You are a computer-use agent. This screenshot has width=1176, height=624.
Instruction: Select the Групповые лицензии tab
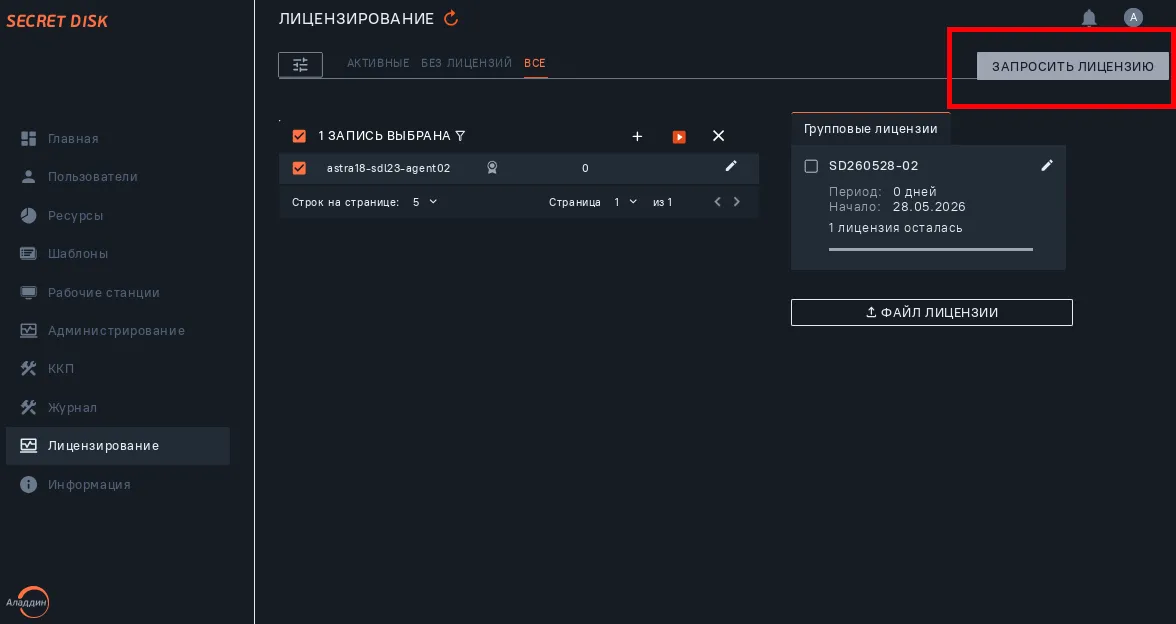pos(871,129)
